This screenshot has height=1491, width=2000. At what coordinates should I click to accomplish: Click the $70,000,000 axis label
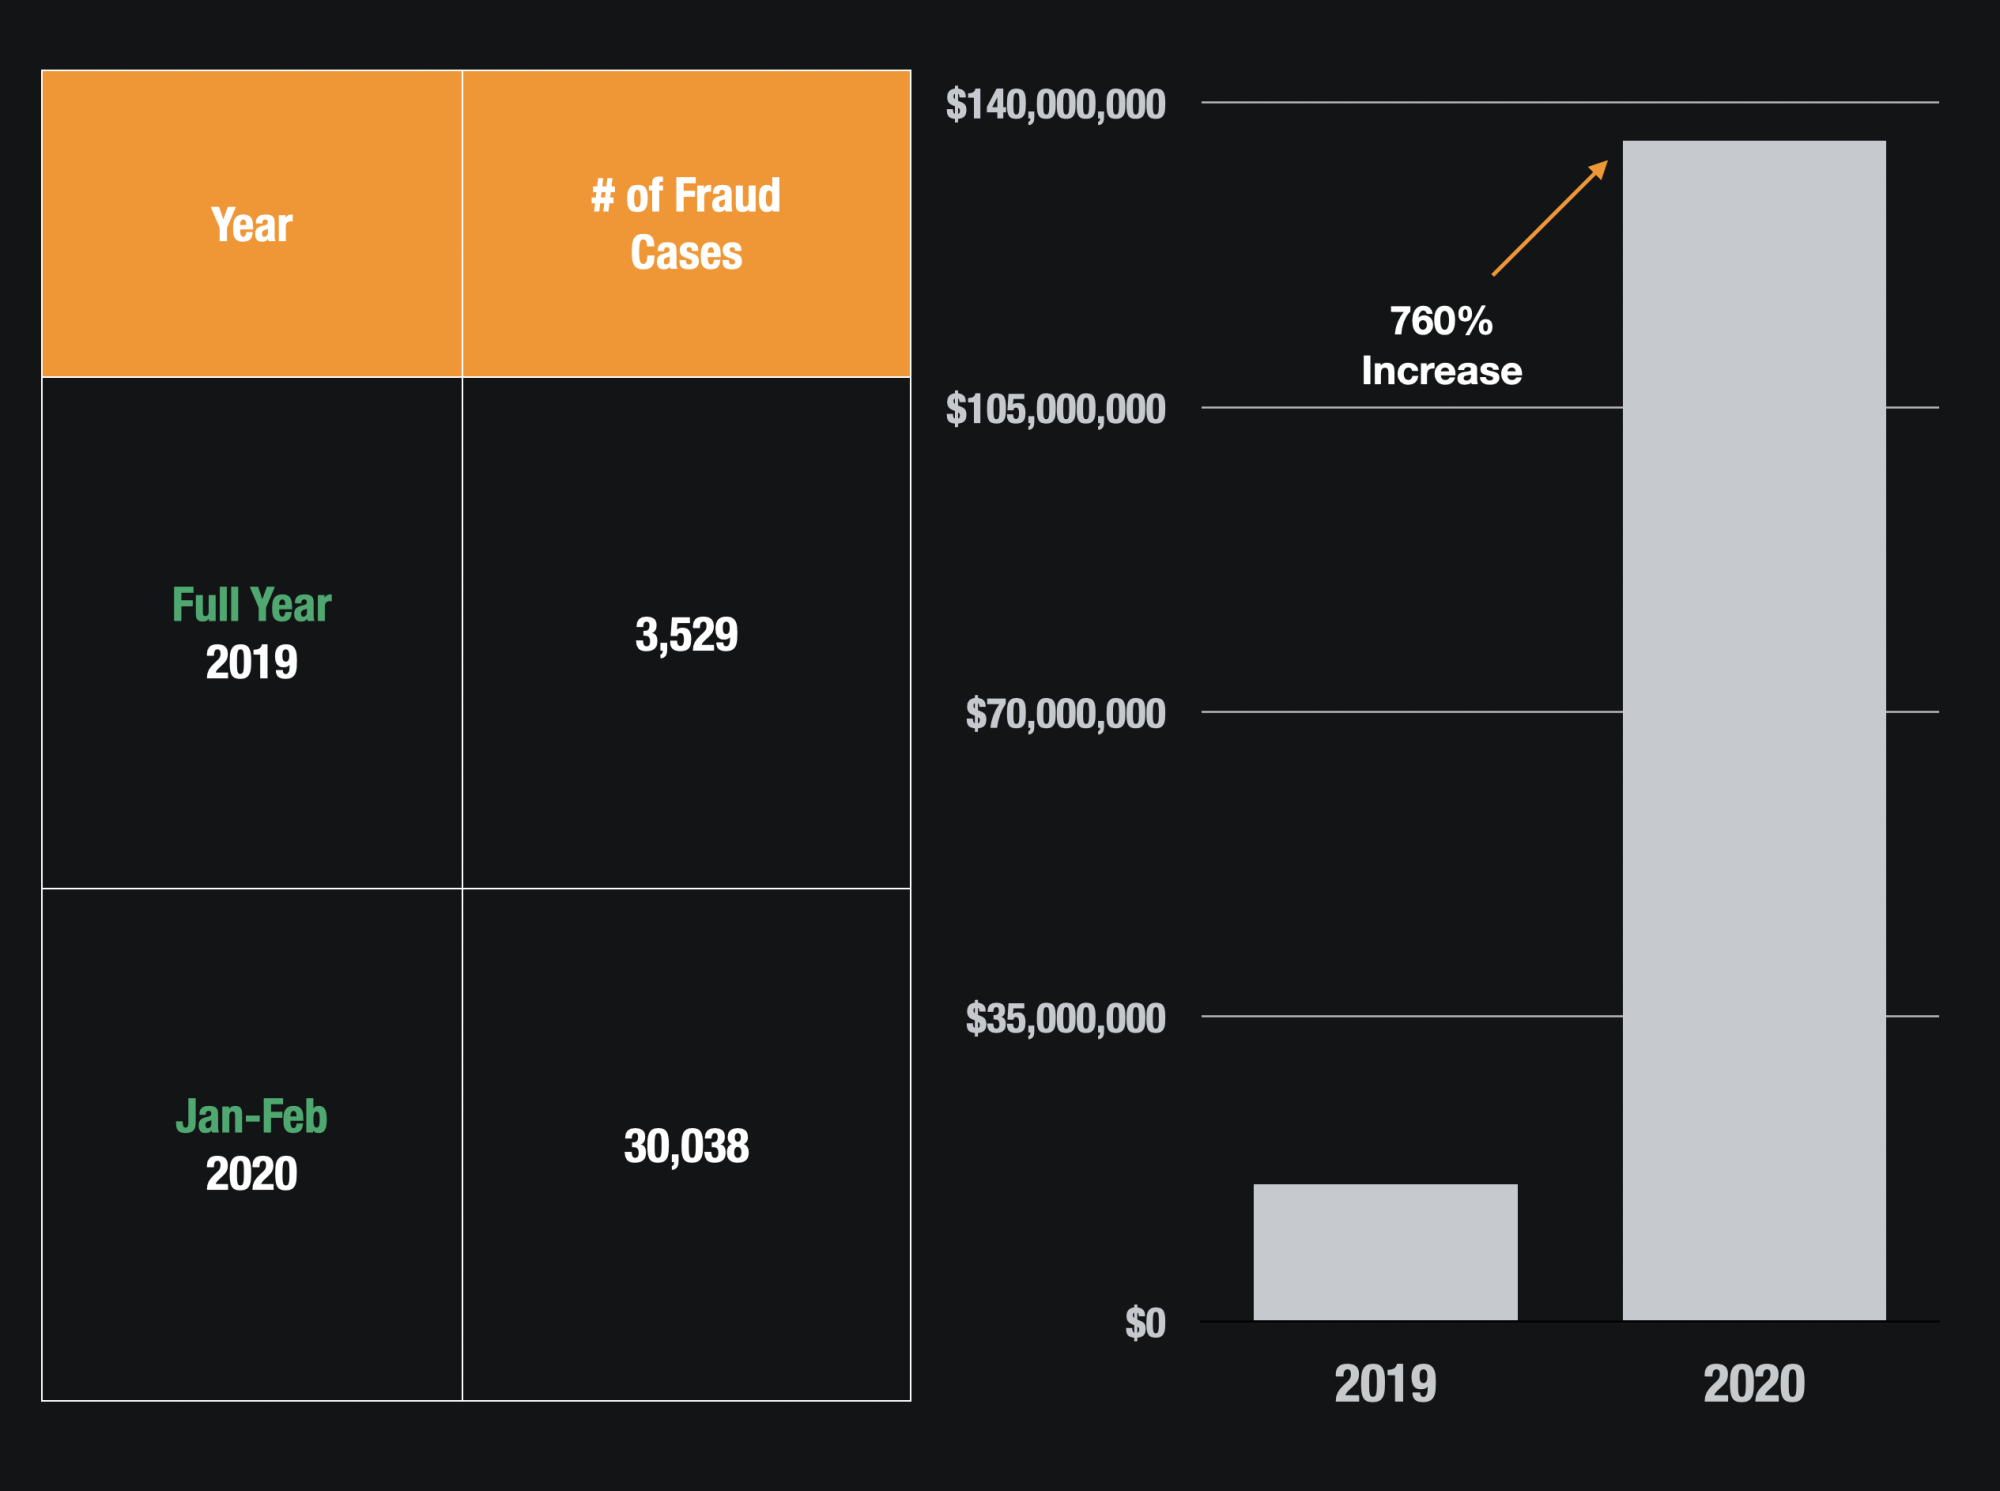click(1065, 714)
